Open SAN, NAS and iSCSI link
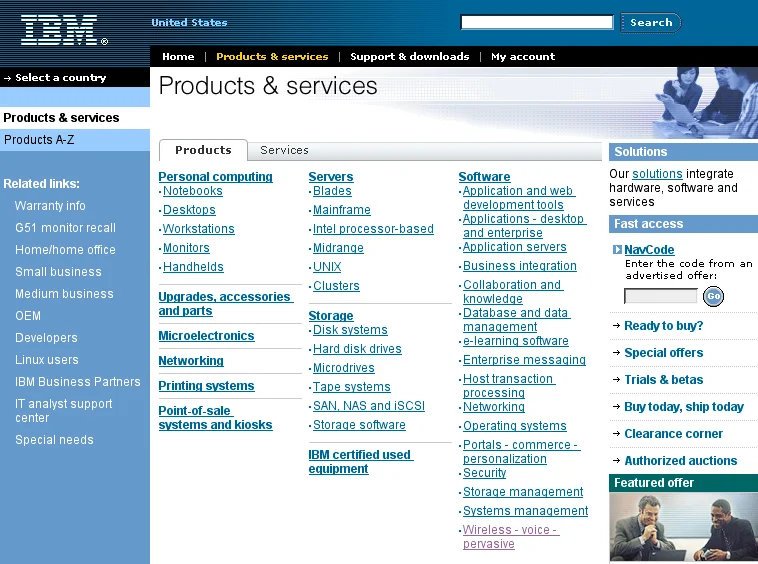 click(369, 406)
